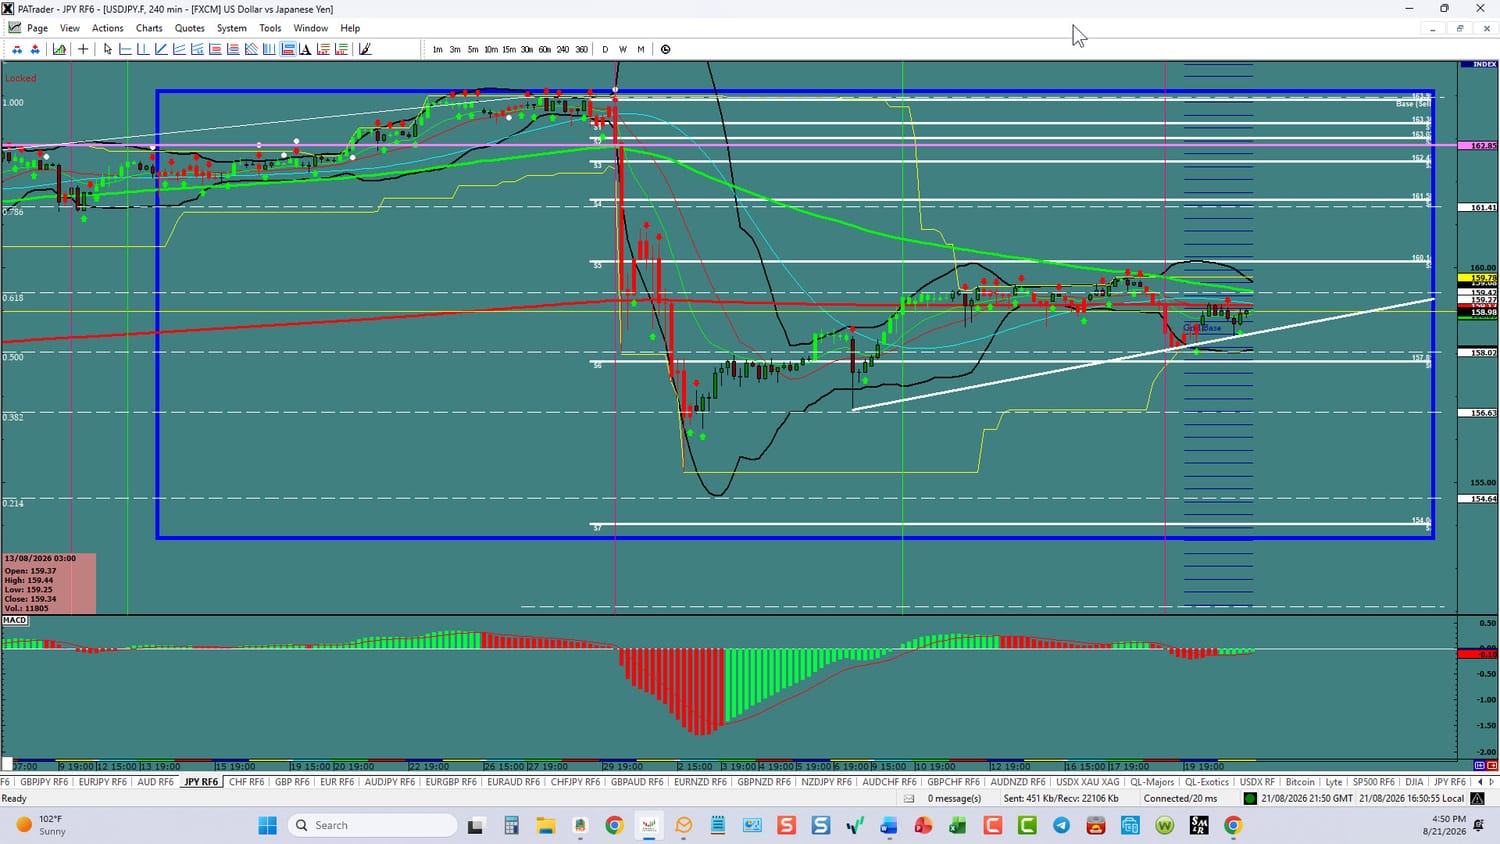
Task: Open the Quotes menu
Action: [x=190, y=28]
